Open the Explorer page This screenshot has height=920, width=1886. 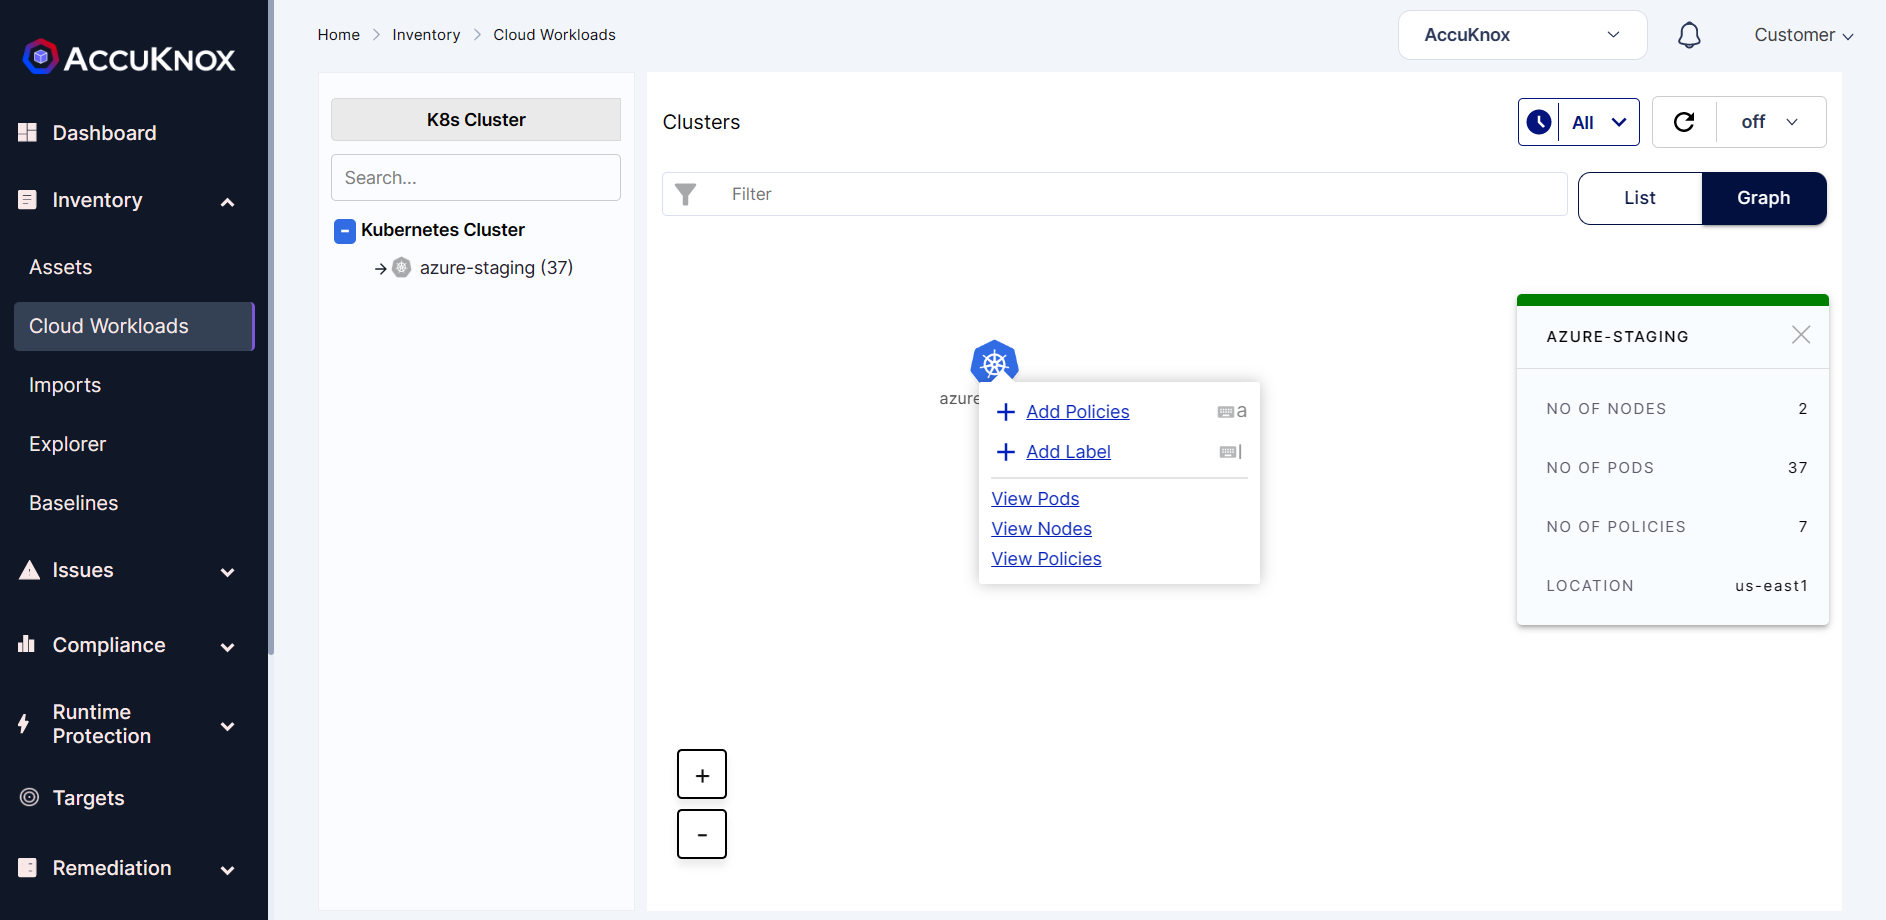tap(68, 444)
